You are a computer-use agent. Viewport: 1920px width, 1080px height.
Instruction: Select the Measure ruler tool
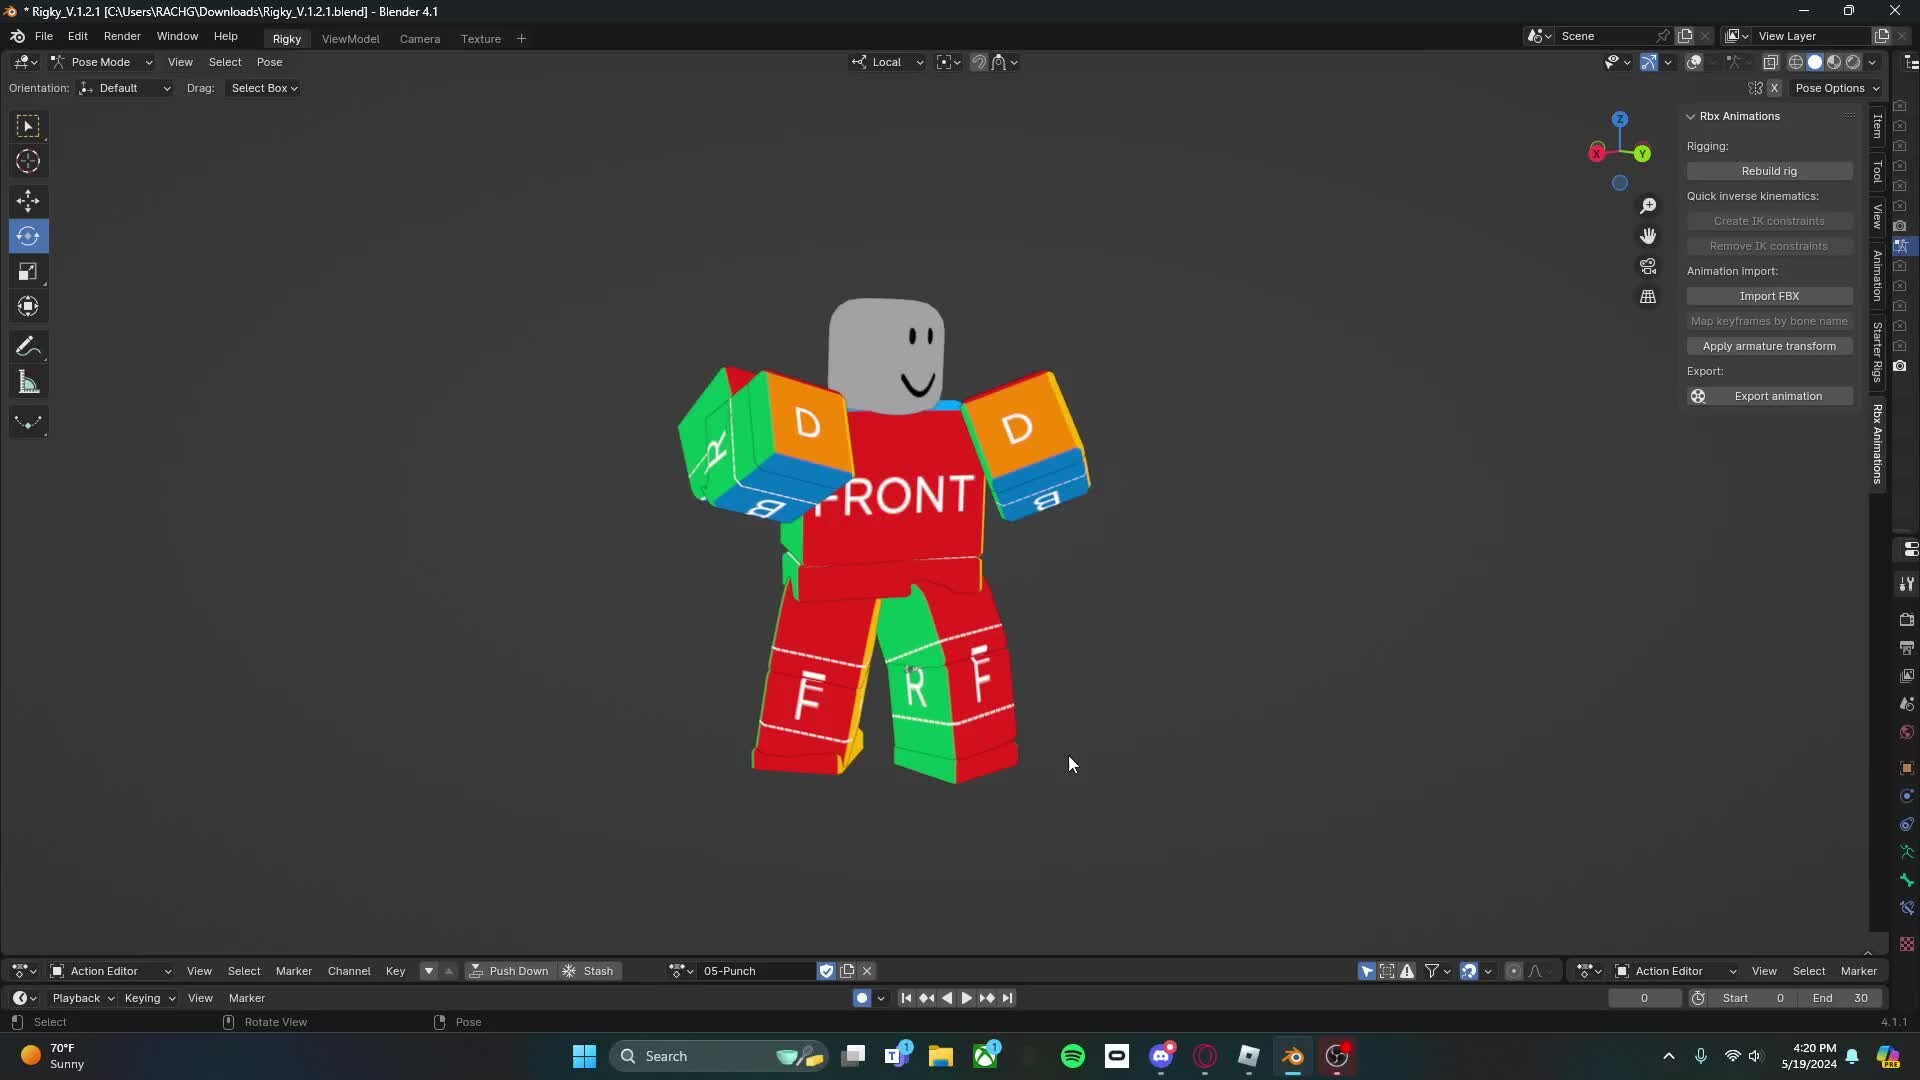coord(28,383)
